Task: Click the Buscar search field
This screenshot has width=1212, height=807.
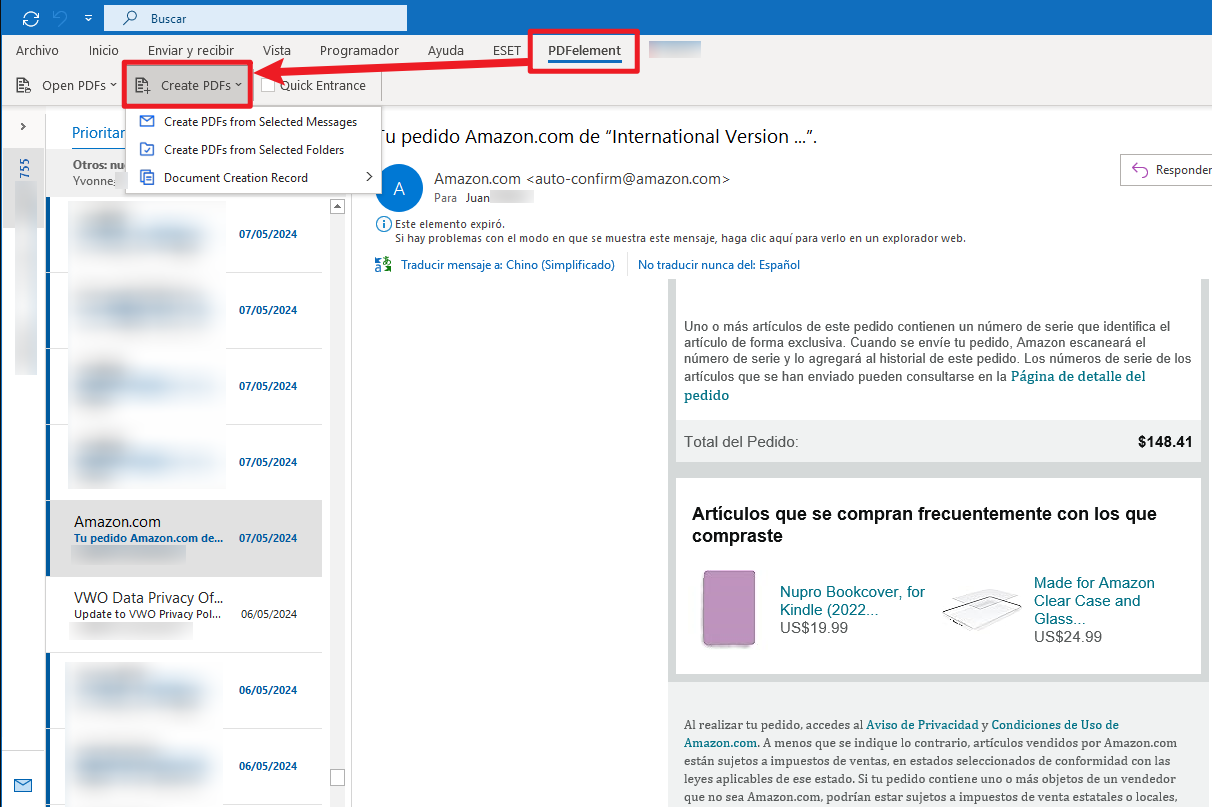Action: (x=253, y=18)
